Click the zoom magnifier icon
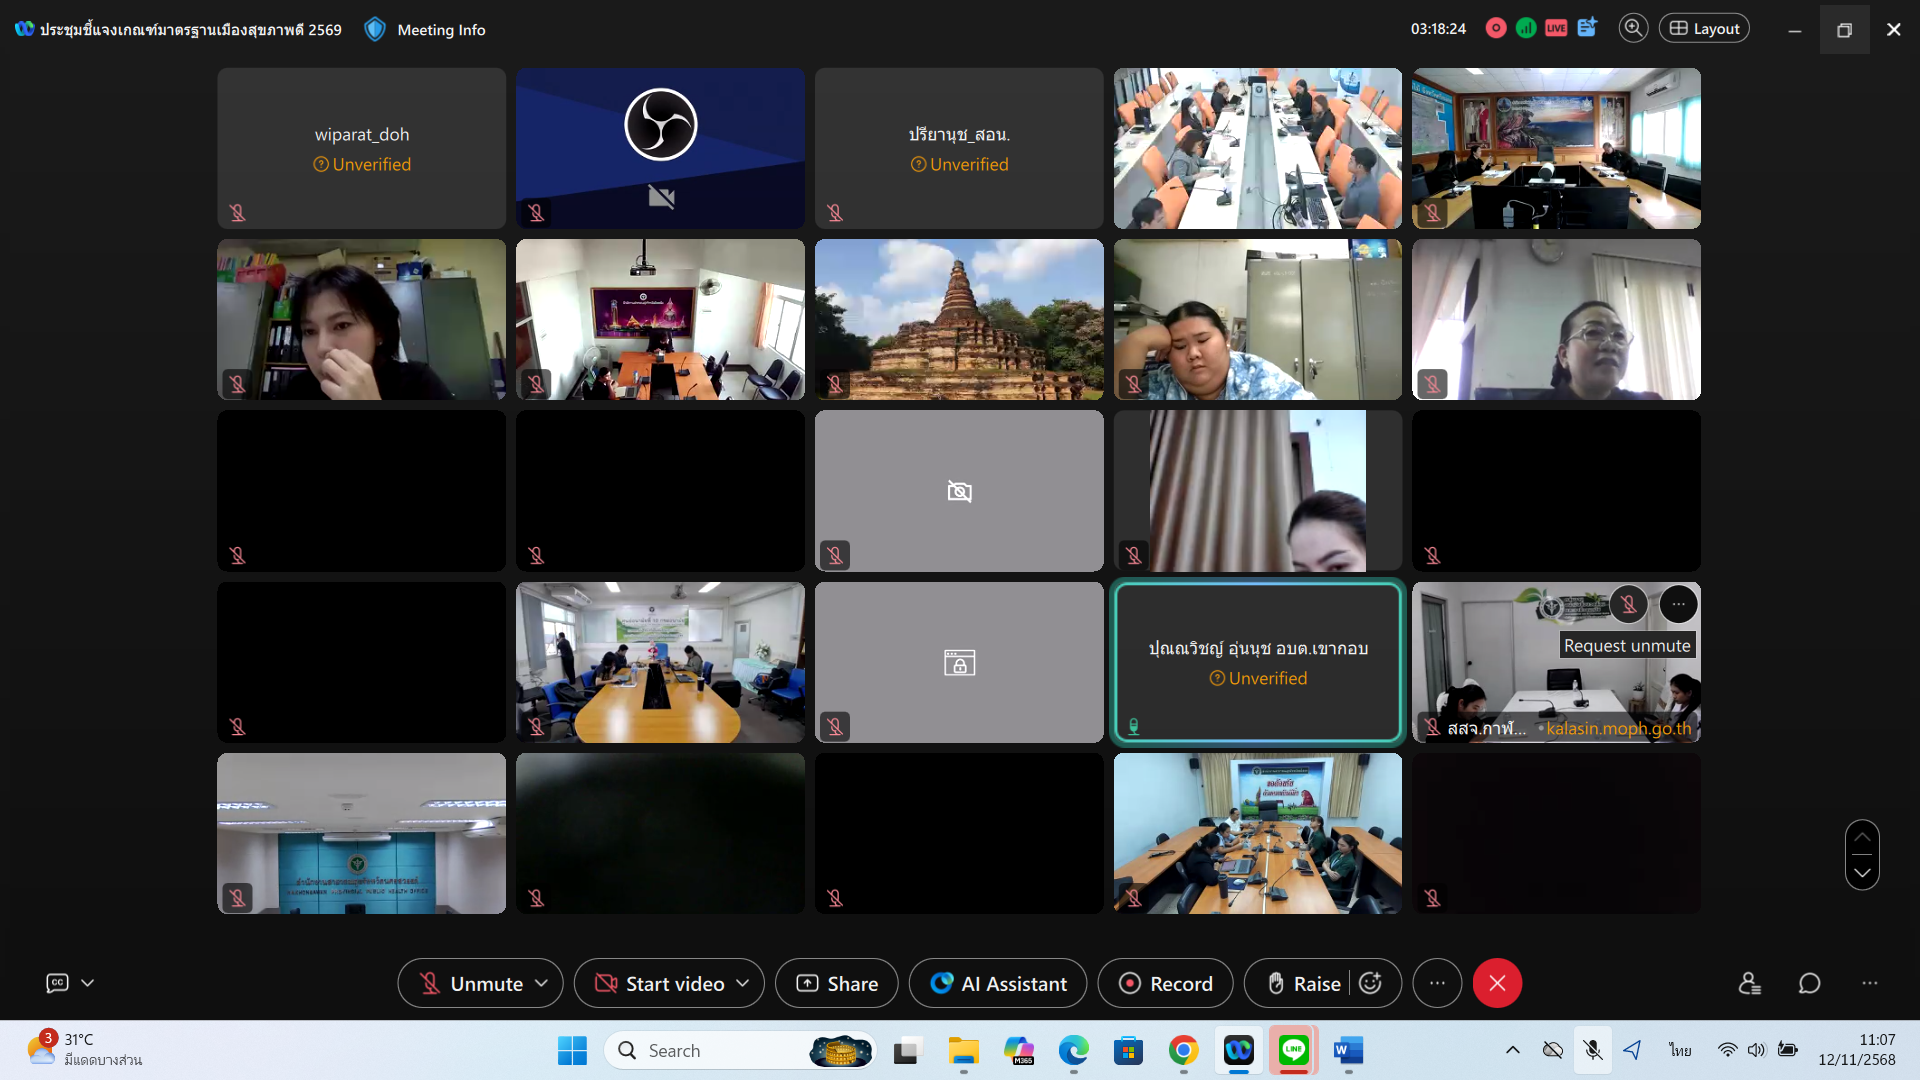The width and height of the screenshot is (1920, 1080). pos(1633,28)
